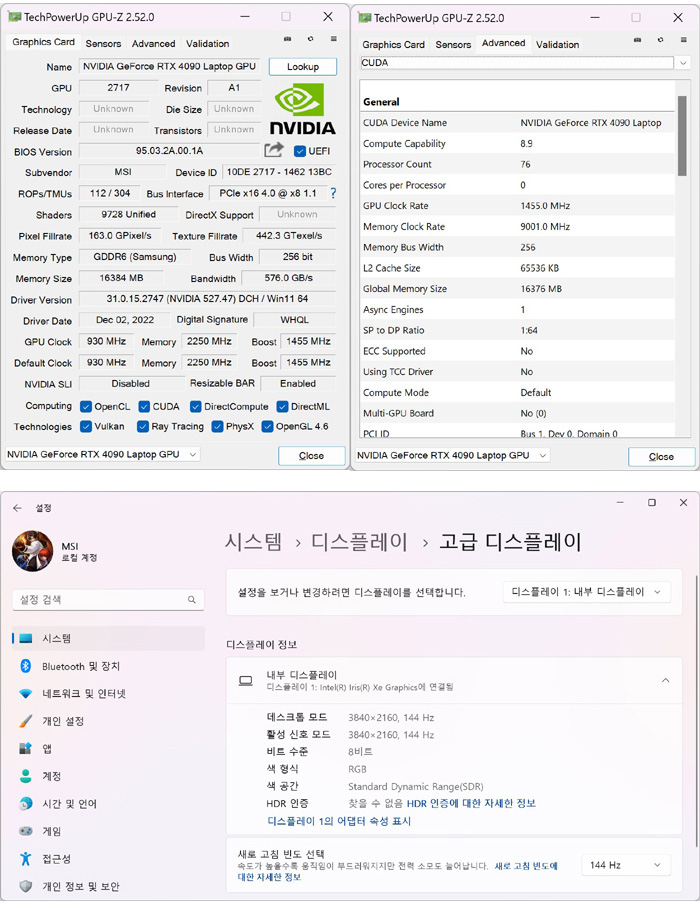Collapse the 내부 디스플레이 info section
700x906 pixels.
(665, 681)
